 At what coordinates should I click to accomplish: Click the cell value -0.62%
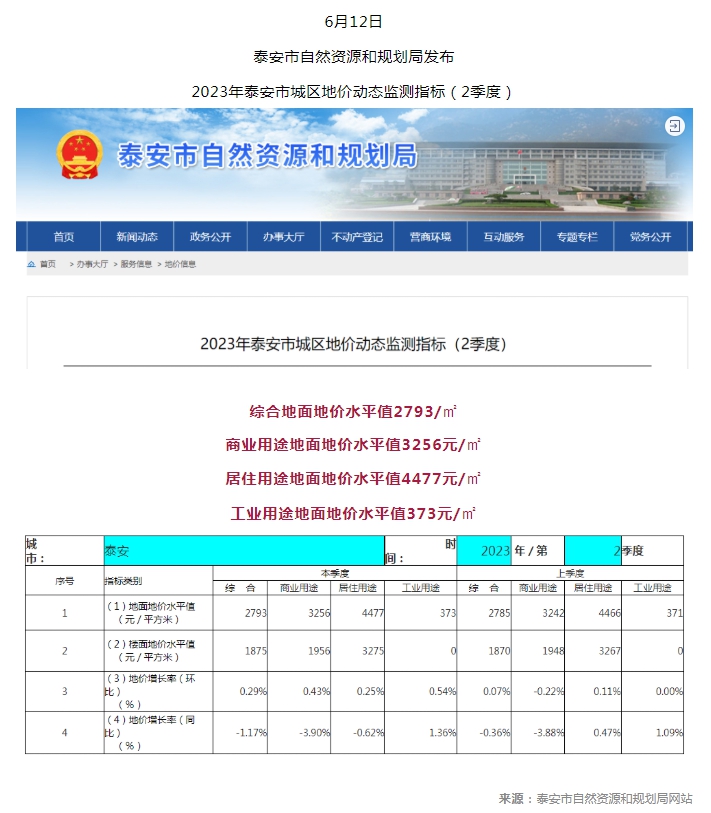pos(369,733)
